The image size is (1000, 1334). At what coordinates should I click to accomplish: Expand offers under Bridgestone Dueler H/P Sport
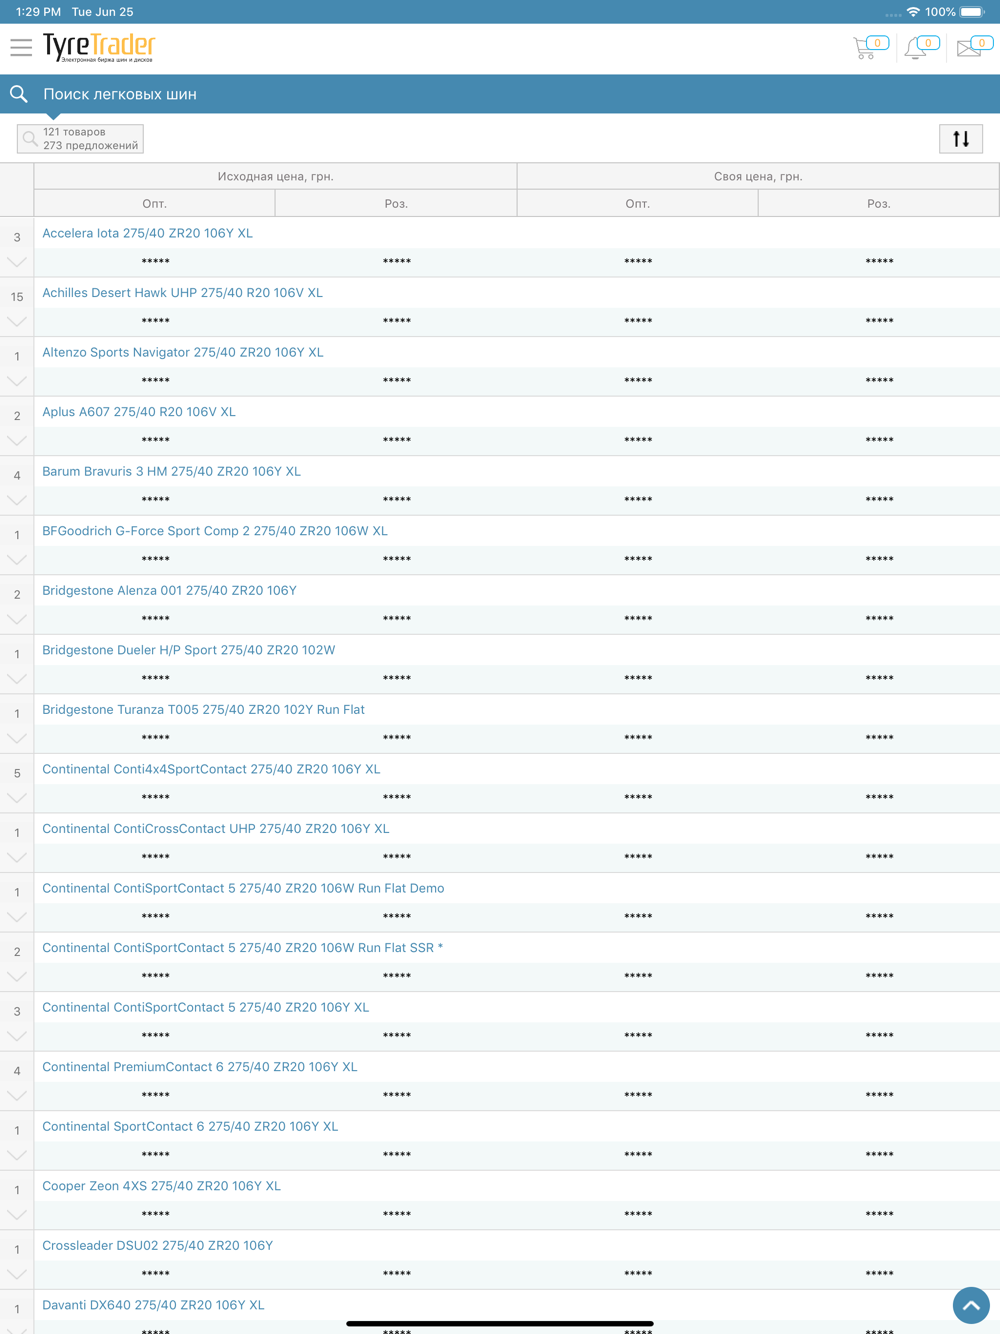point(17,679)
